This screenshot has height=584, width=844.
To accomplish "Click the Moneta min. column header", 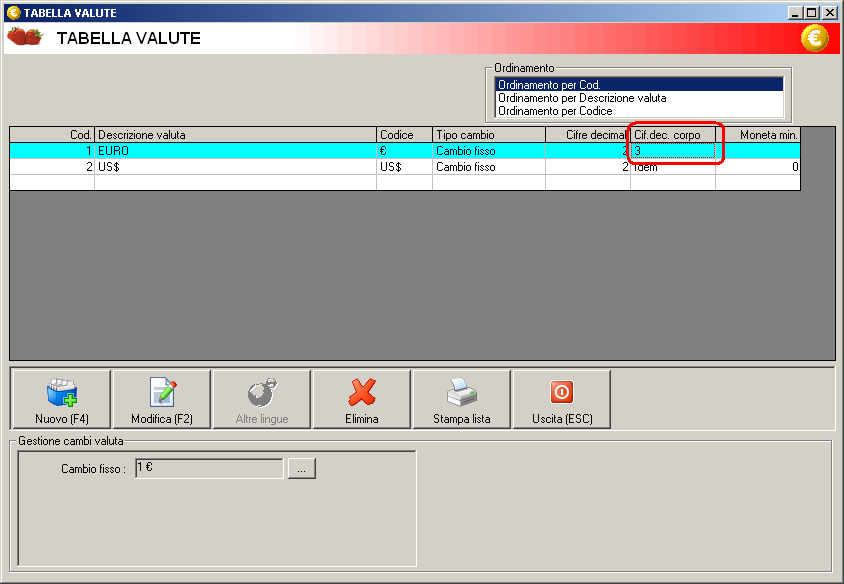I will [x=758, y=135].
